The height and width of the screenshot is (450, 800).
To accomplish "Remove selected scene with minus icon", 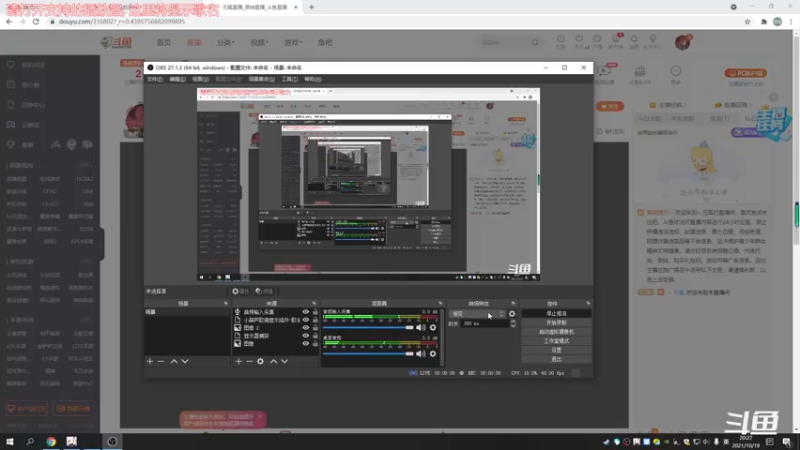I will pos(161,361).
